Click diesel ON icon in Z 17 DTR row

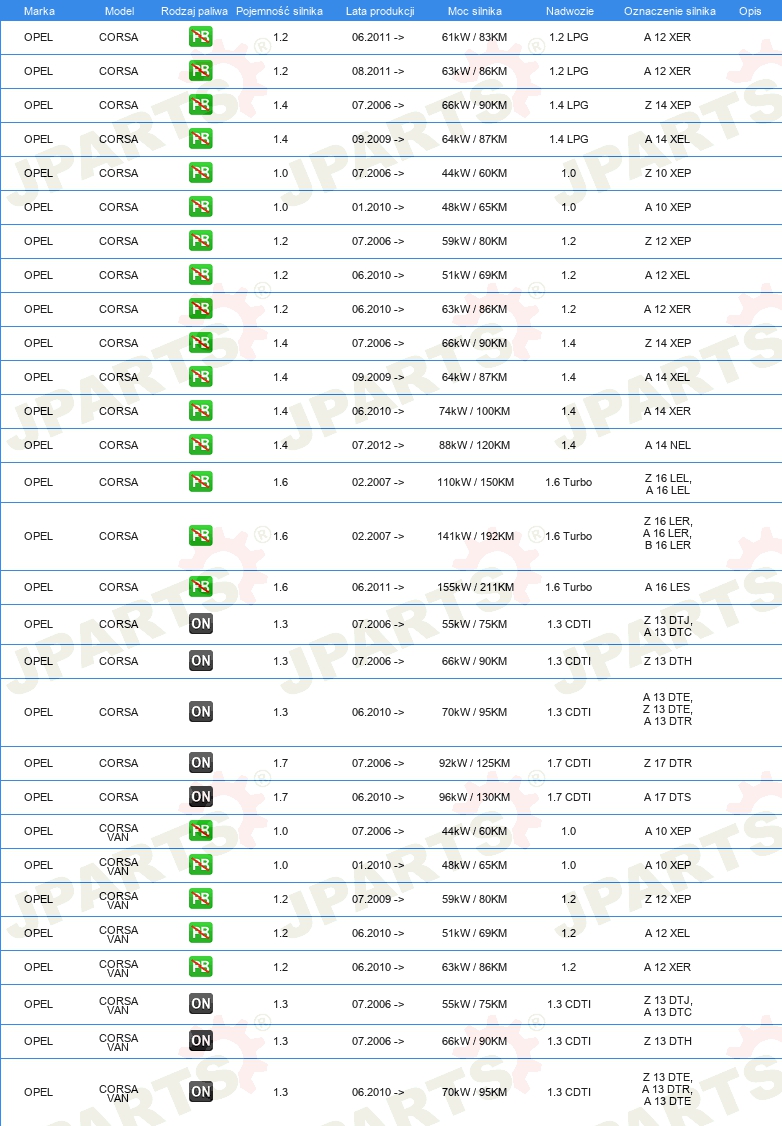[x=201, y=763]
